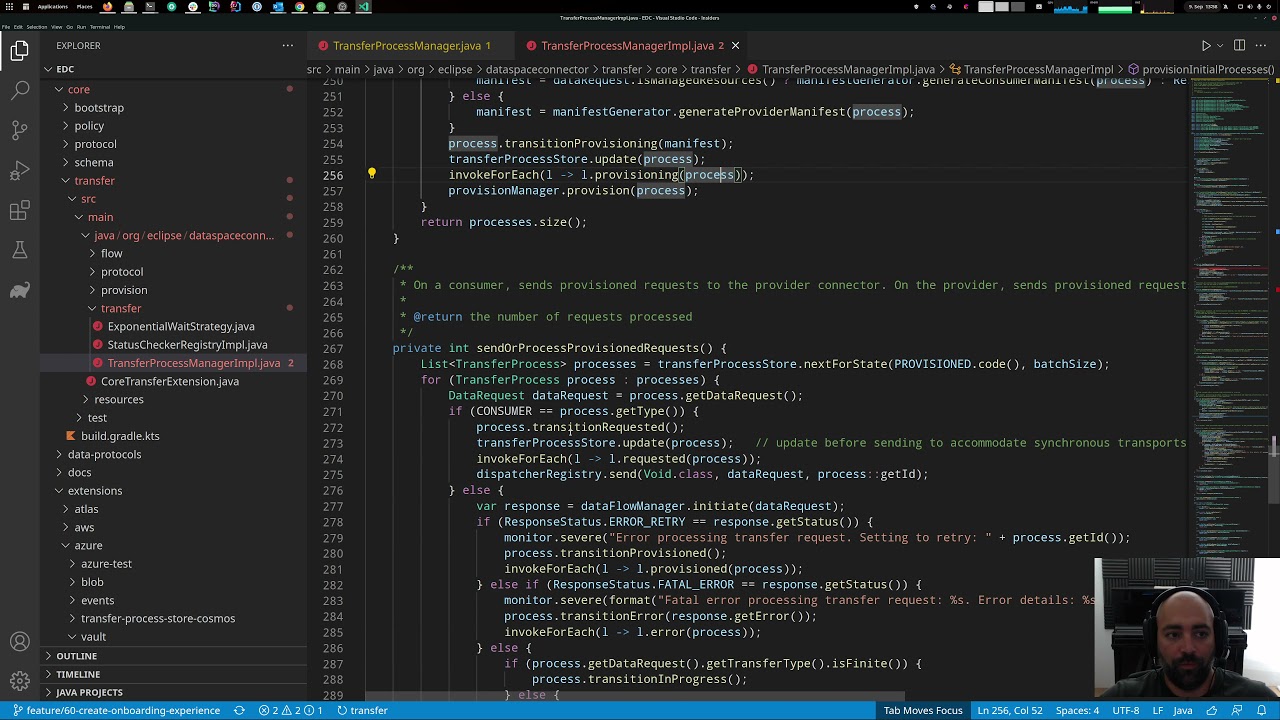The height and width of the screenshot is (720, 1280).
Task: Open the Places menu in the top panel
Action: coord(84,7)
